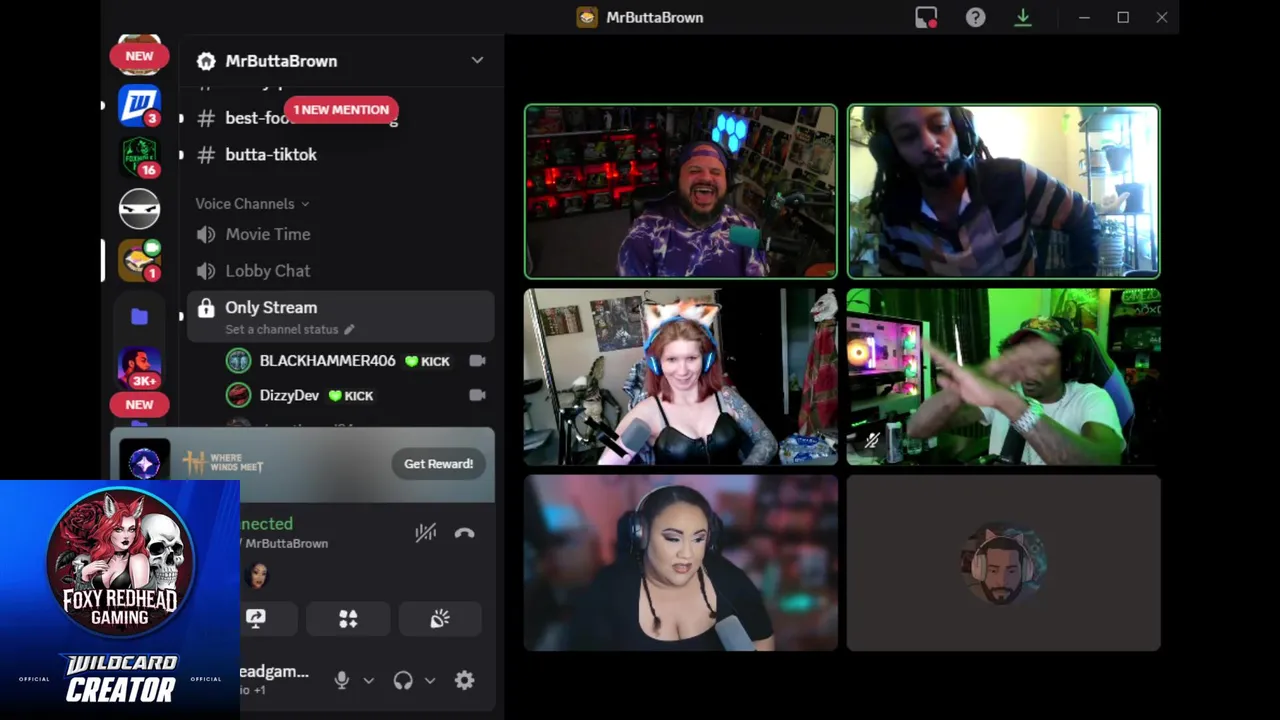Open the Soundboard button
The width and height of the screenshot is (1280, 720).
tap(440, 619)
